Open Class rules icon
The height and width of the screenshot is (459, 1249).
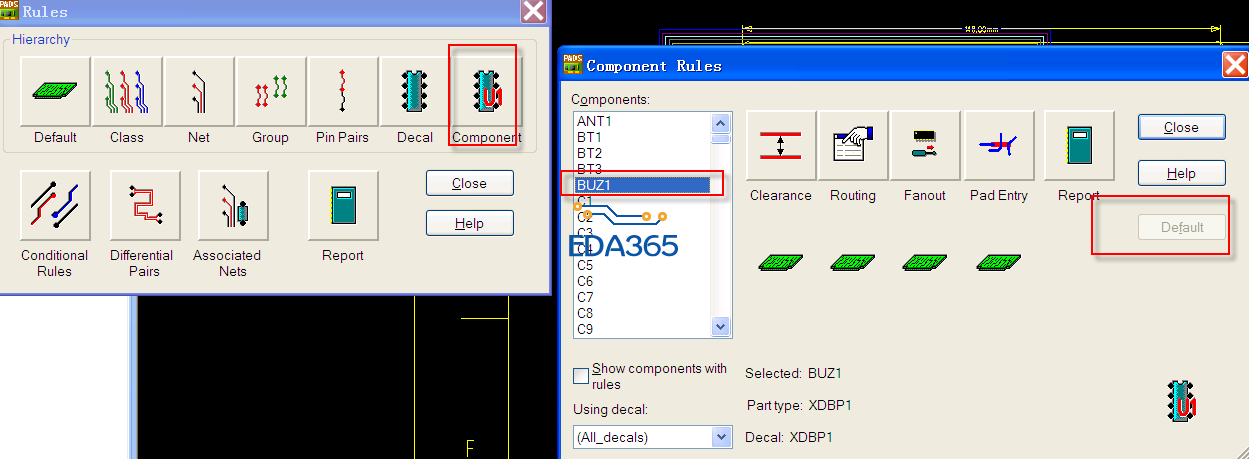(x=127, y=91)
